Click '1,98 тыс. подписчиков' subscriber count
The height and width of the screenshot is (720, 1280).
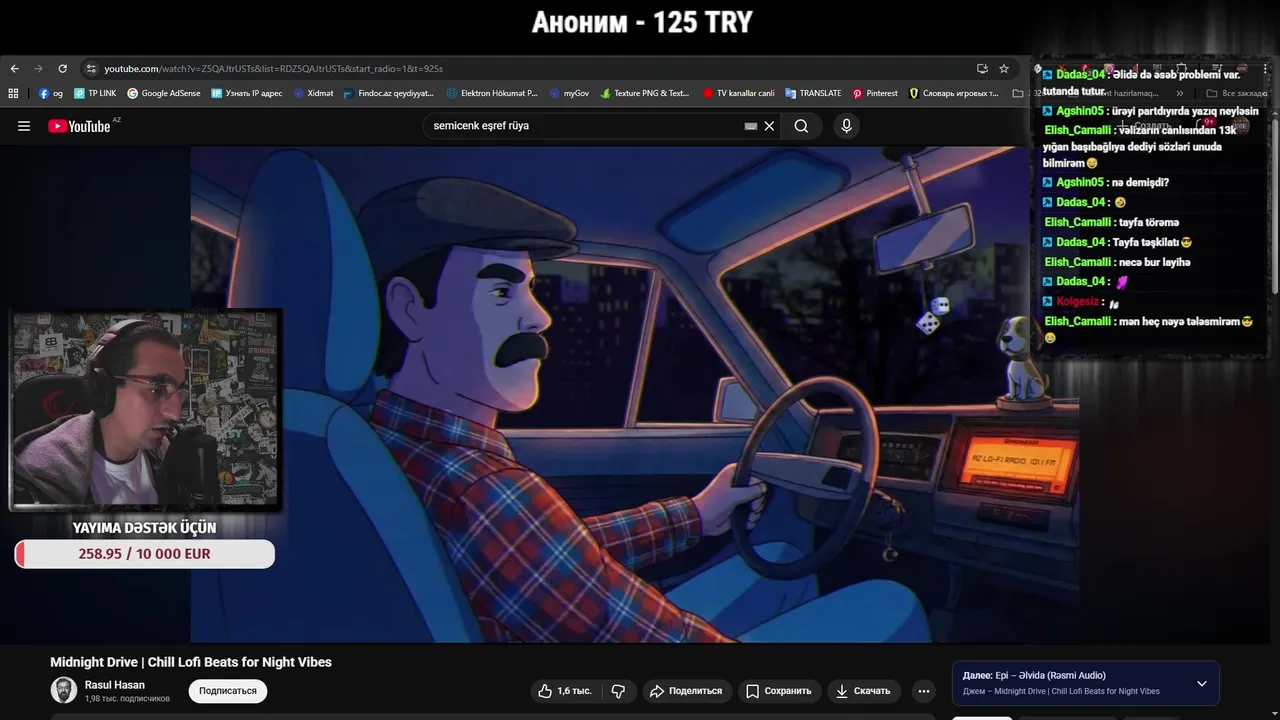coord(127,699)
